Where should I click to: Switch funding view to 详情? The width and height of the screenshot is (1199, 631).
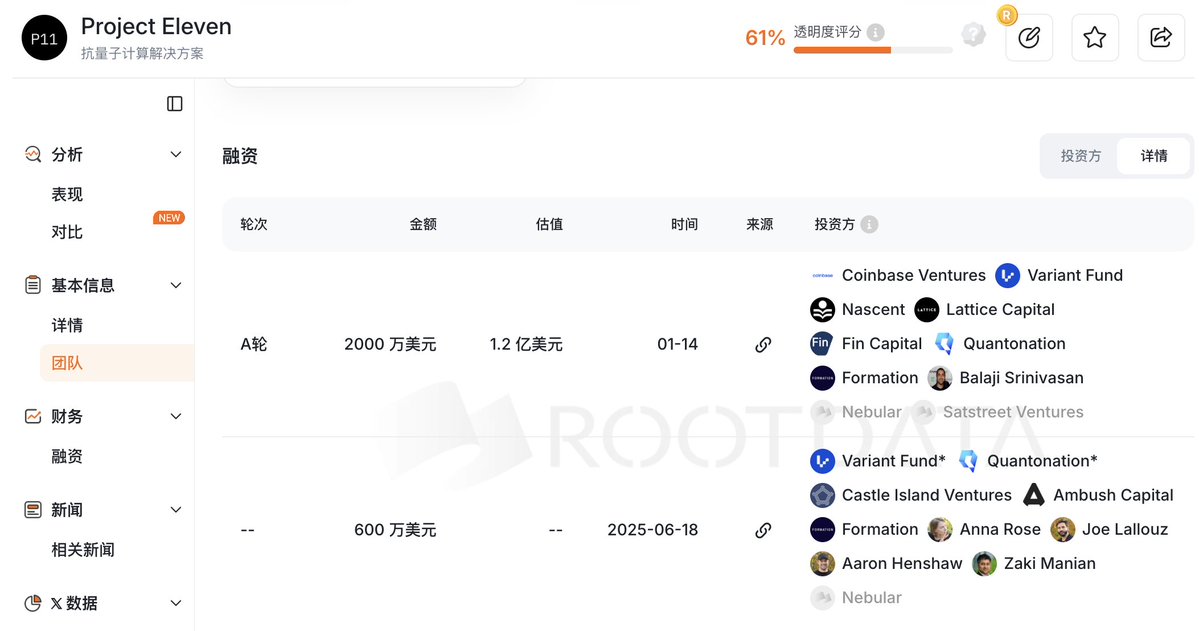point(1154,156)
